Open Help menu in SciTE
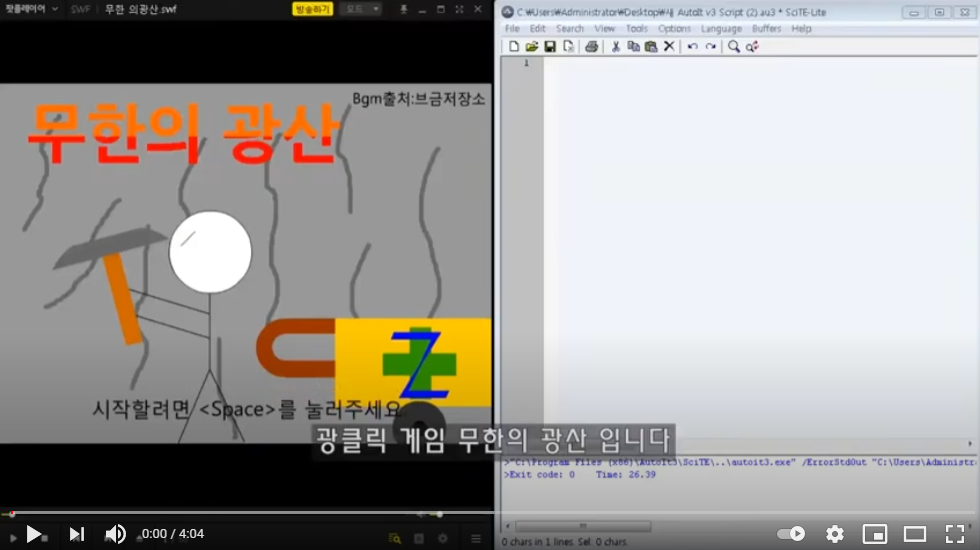 [801, 29]
